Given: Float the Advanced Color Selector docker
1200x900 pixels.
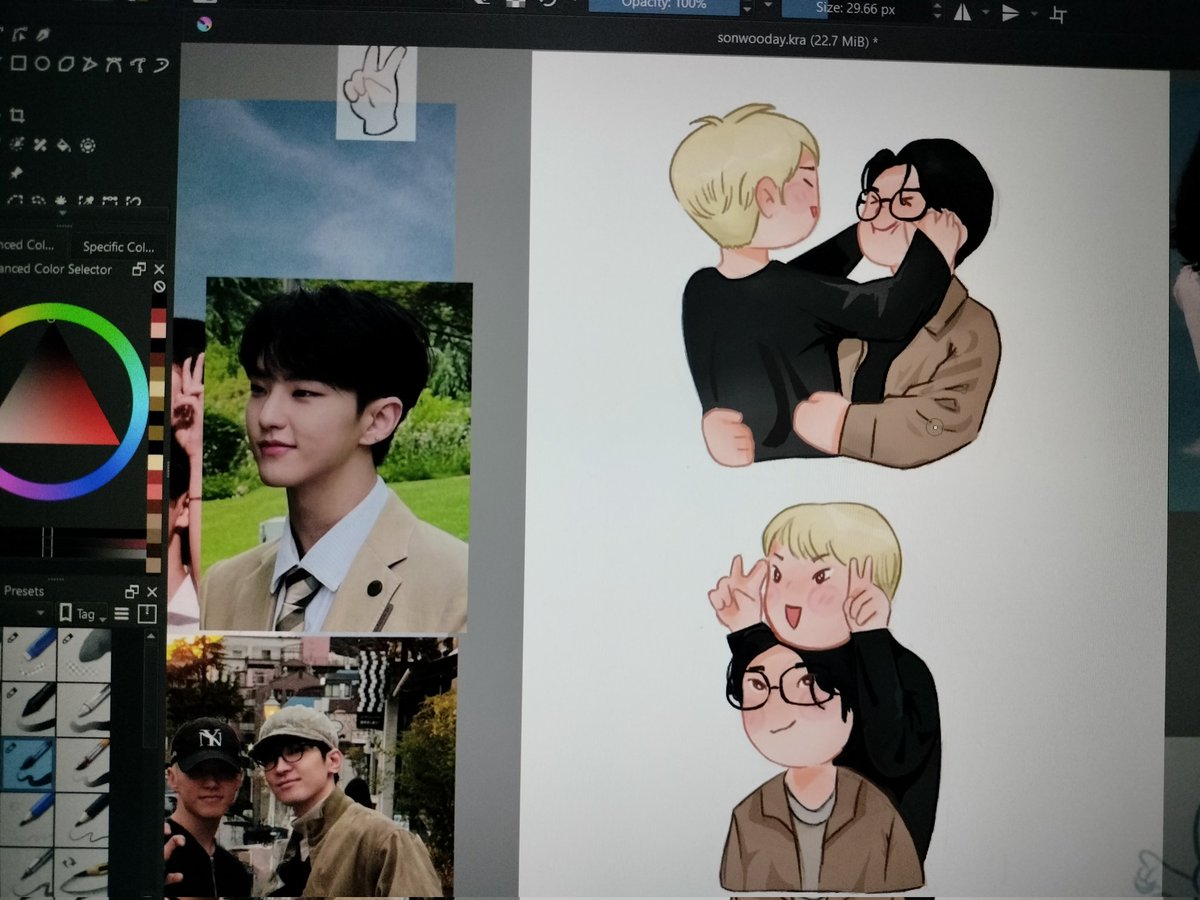Looking at the screenshot, I should 139,269.
